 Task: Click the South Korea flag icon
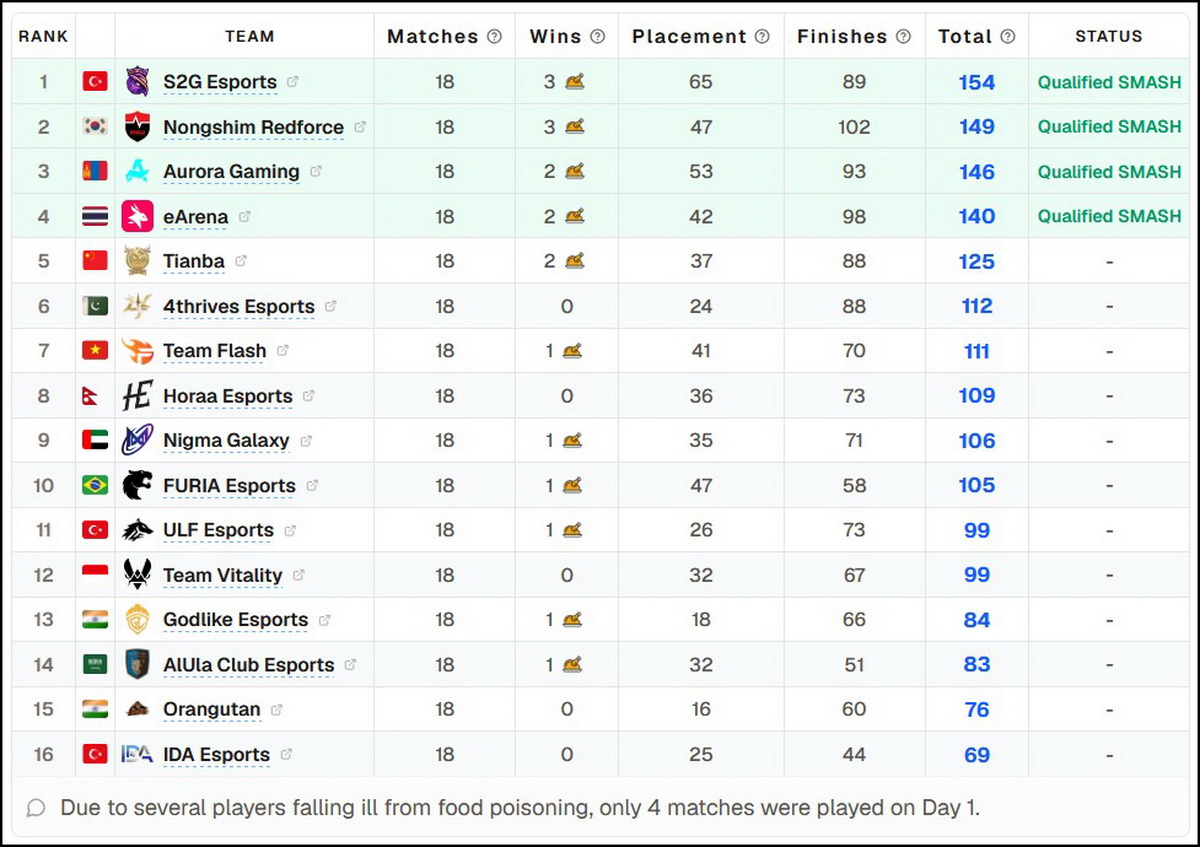coord(95,127)
